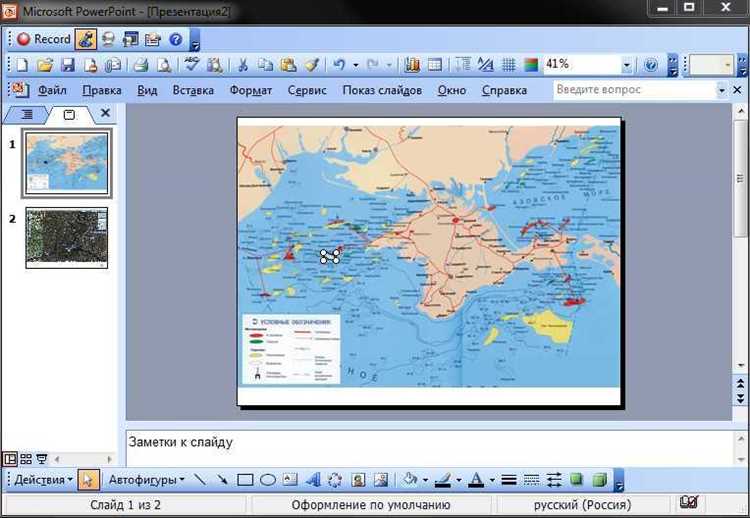750x518 pixels.
Task: Select the Line drawing tool
Action: click(199, 480)
